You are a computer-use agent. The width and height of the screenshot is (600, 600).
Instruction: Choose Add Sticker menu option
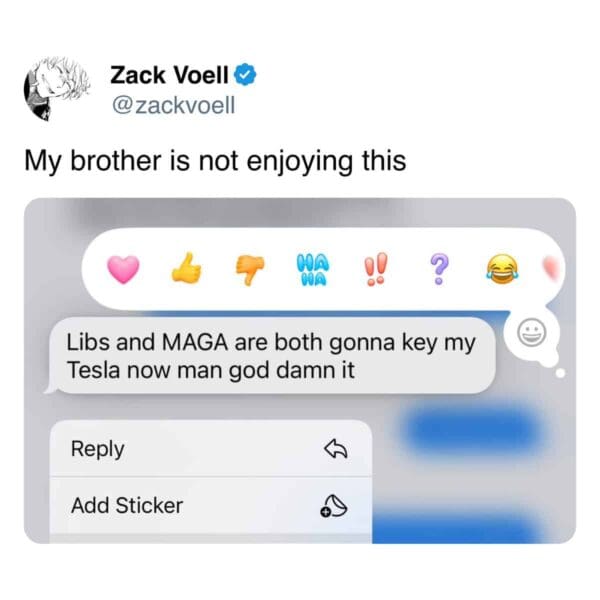tap(211, 505)
